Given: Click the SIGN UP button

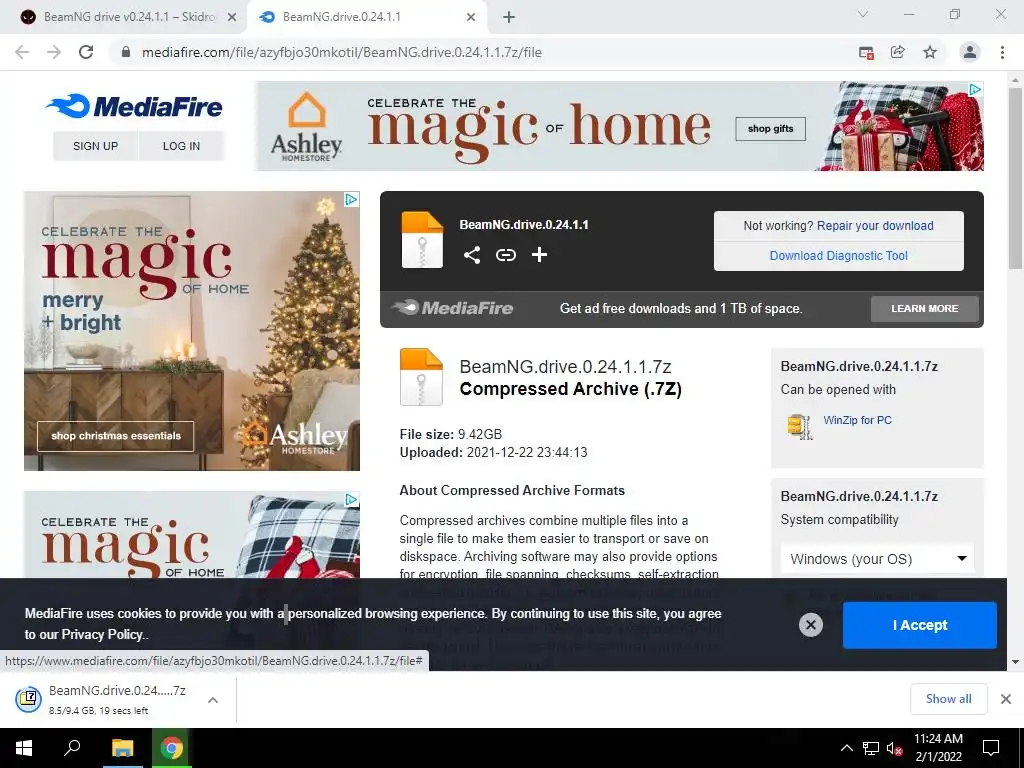Looking at the screenshot, I should [x=95, y=146].
